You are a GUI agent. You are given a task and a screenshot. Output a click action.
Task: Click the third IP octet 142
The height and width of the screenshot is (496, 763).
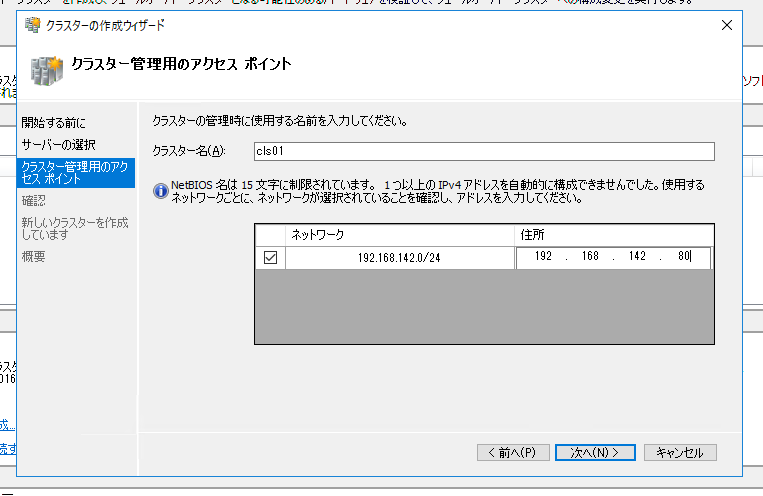coord(637,256)
